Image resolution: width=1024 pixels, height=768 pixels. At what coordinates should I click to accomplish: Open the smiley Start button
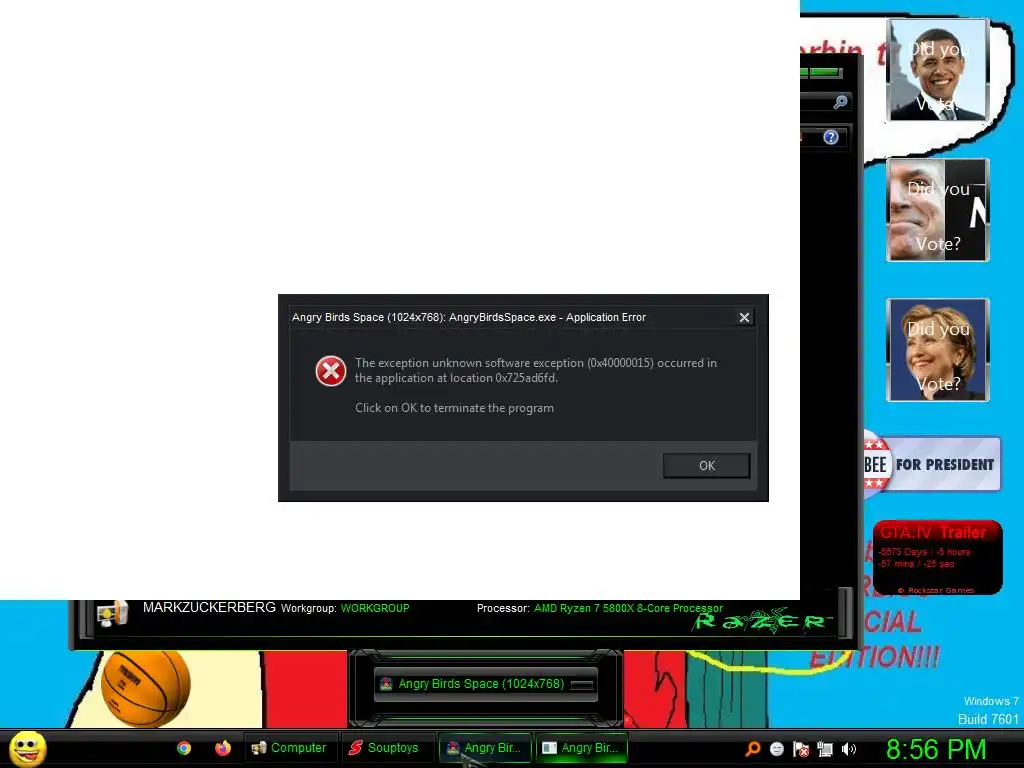coord(27,748)
